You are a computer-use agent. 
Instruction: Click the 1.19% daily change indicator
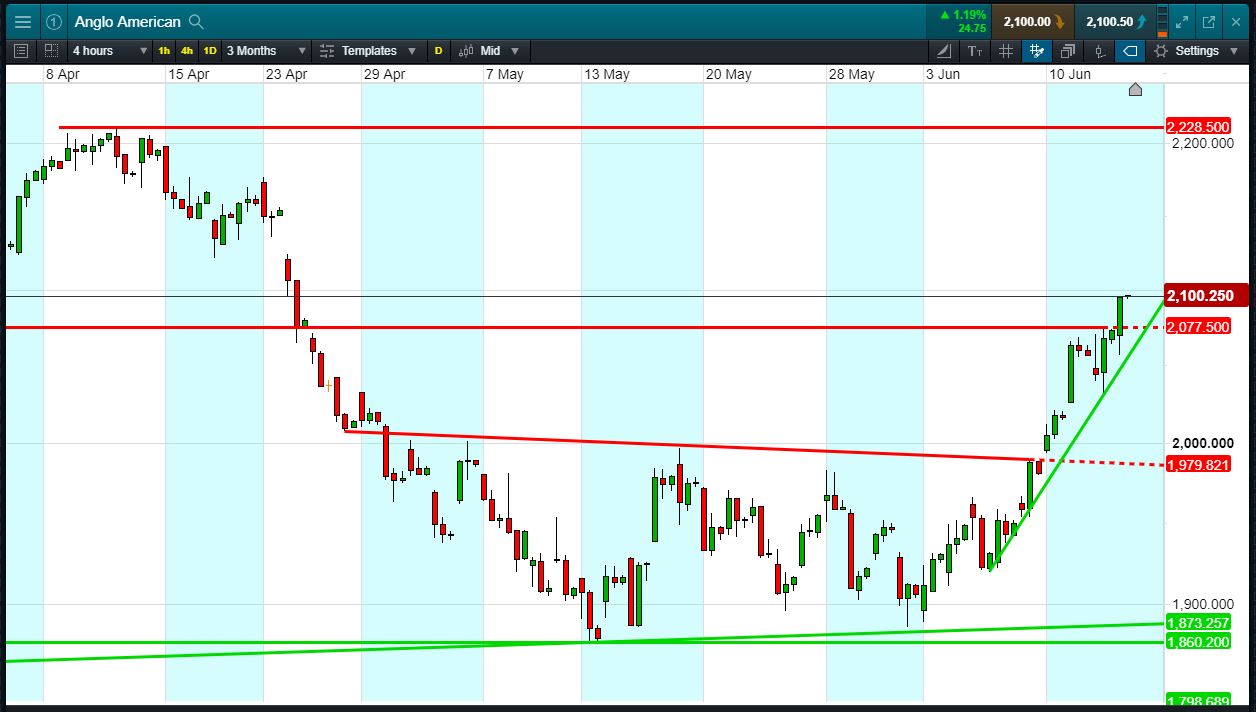tap(961, 15)
